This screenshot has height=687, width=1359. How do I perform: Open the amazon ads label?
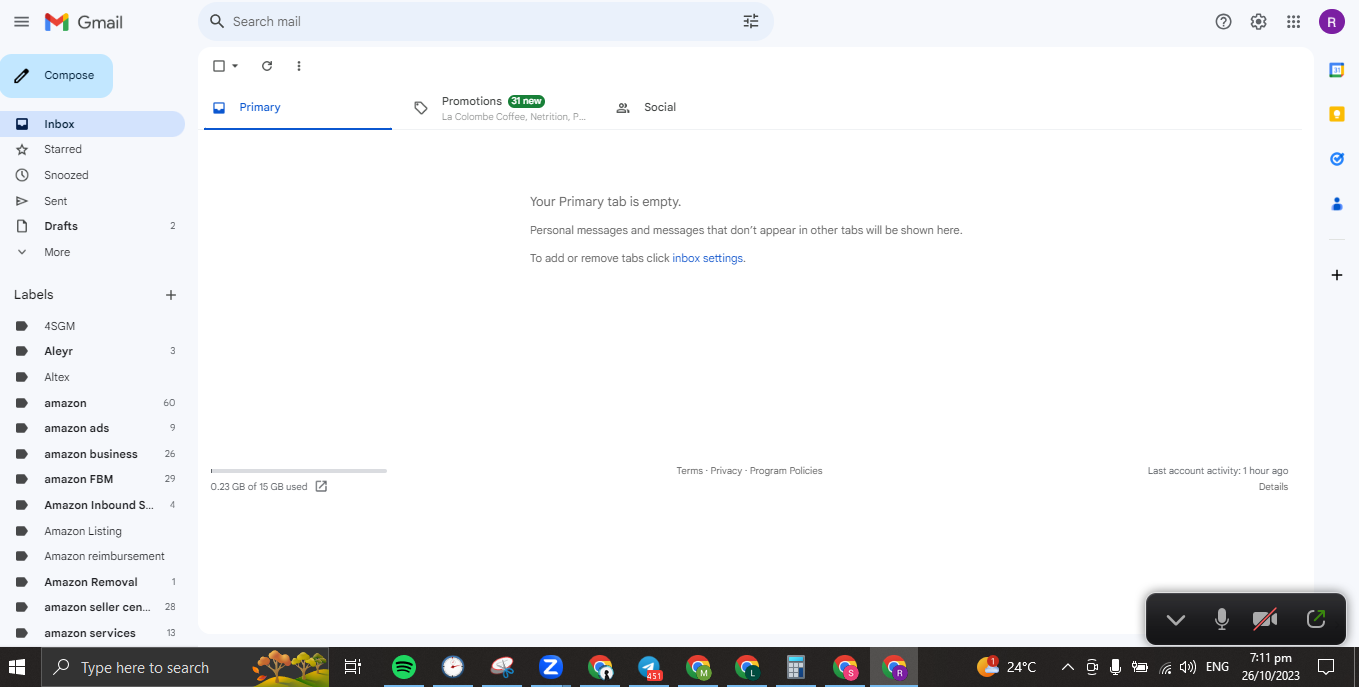92,428
